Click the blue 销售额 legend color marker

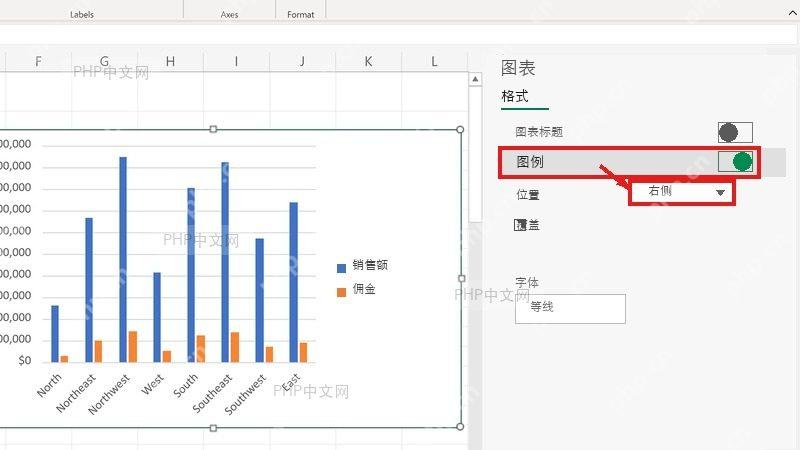[x=341, y=268]
